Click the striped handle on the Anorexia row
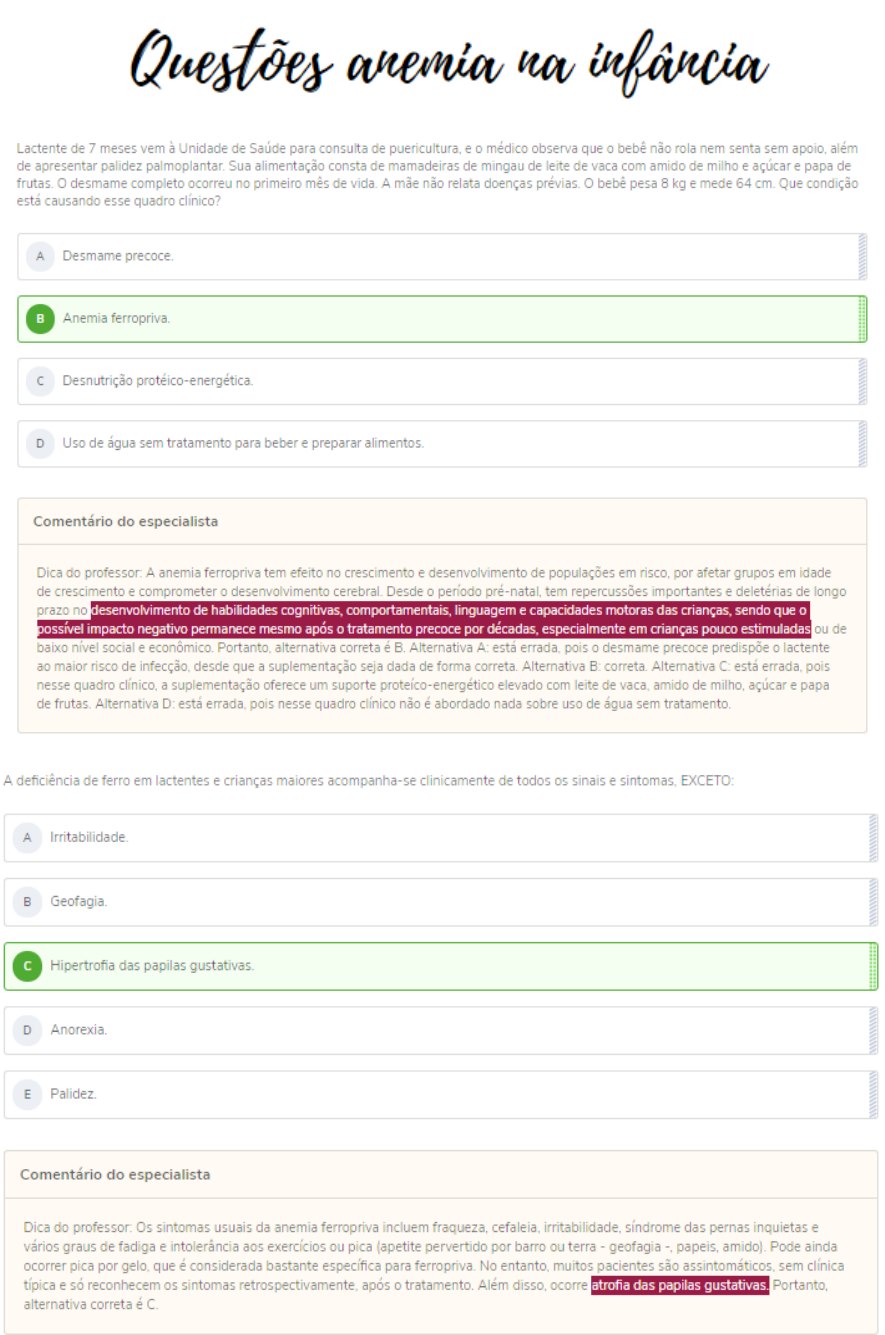The image size is (885, 1335). 873,1030
